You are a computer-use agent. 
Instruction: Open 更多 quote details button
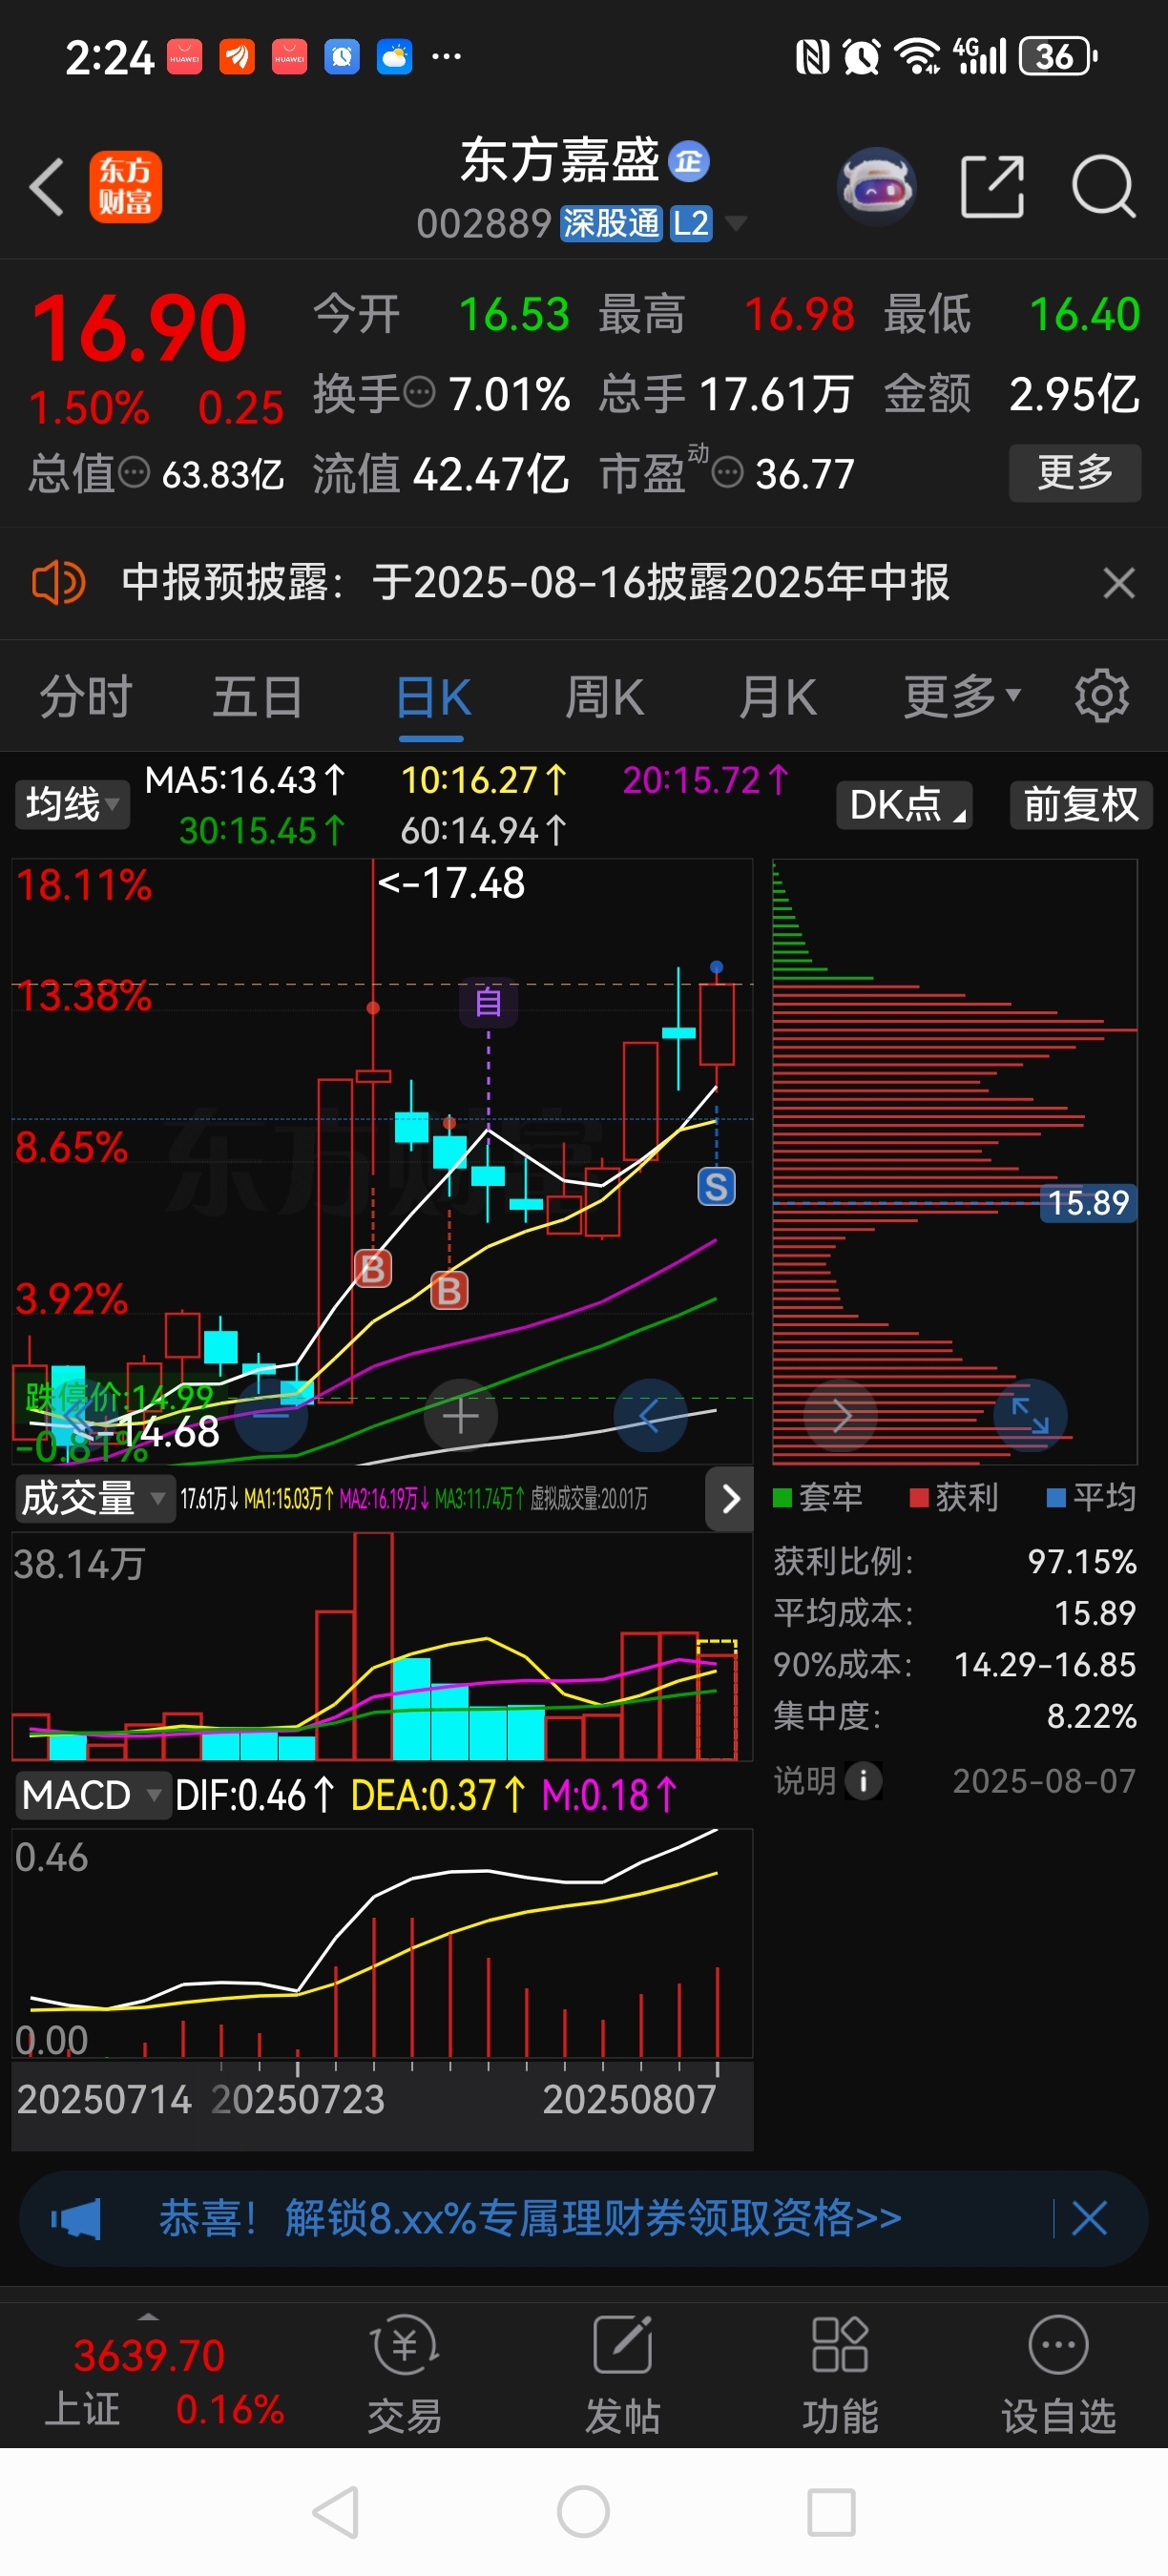1075,472
